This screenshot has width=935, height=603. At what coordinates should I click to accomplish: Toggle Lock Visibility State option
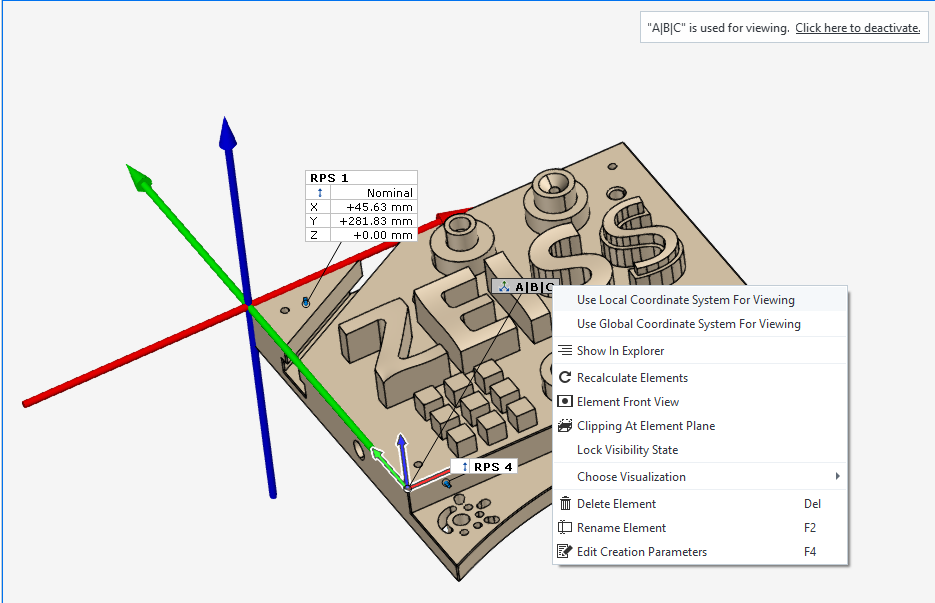tap(627, 450)
